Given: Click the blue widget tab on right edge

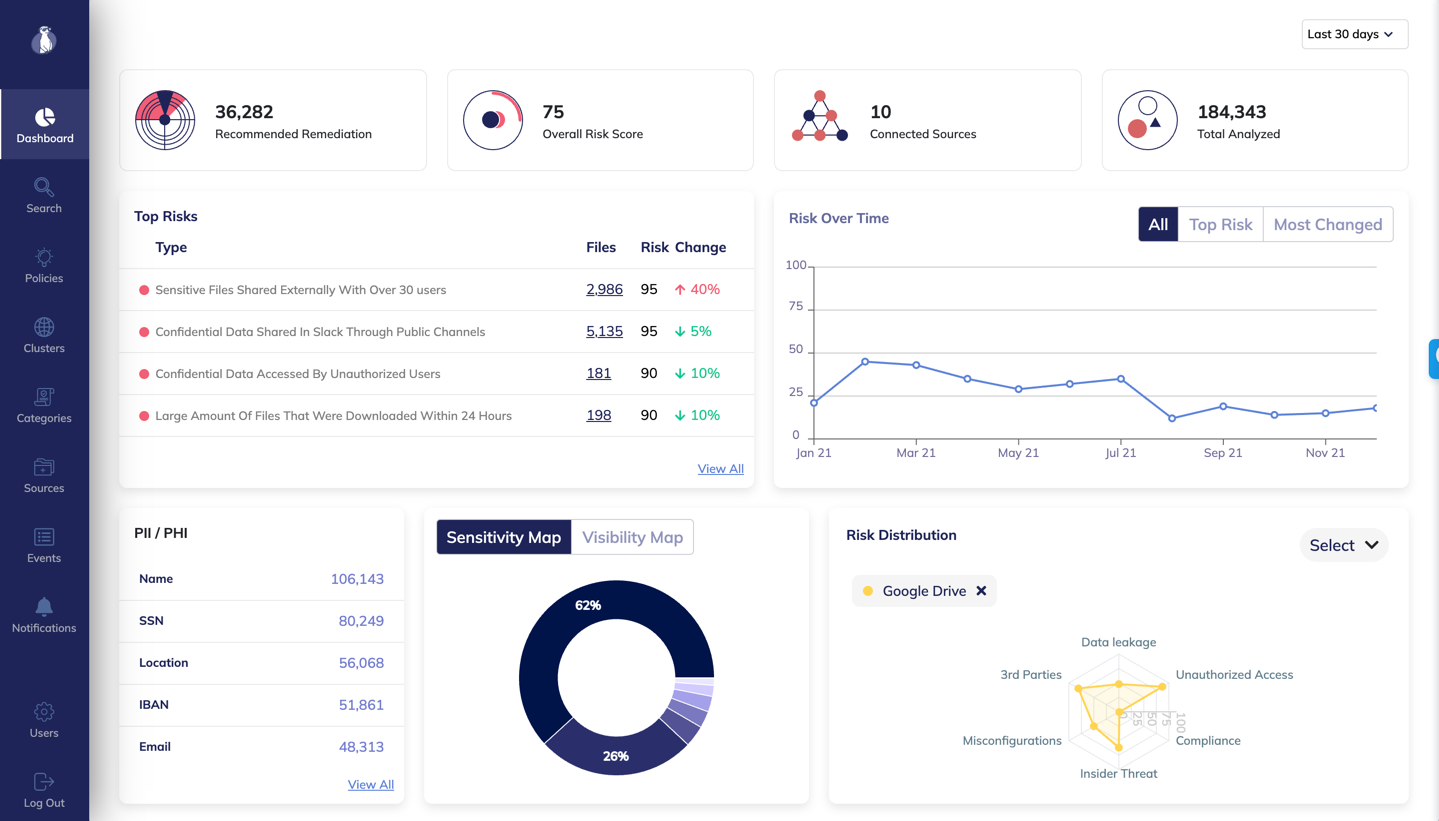Looking at the screenshot, I should (1434, 359).
